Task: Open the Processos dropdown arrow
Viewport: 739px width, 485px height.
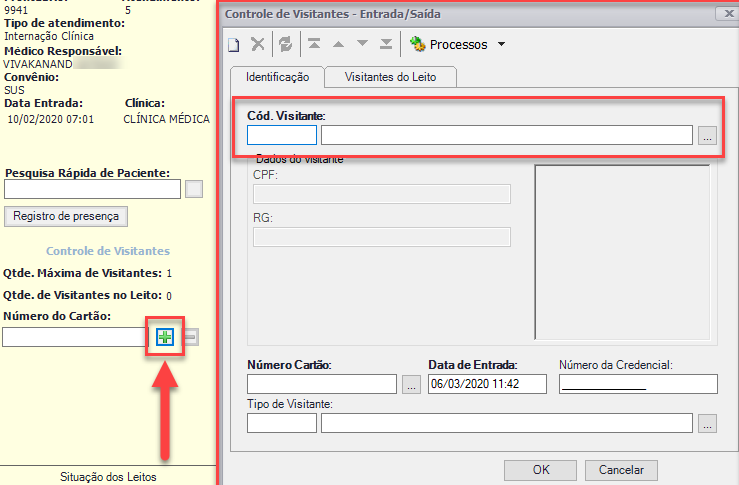Action: 501,44
